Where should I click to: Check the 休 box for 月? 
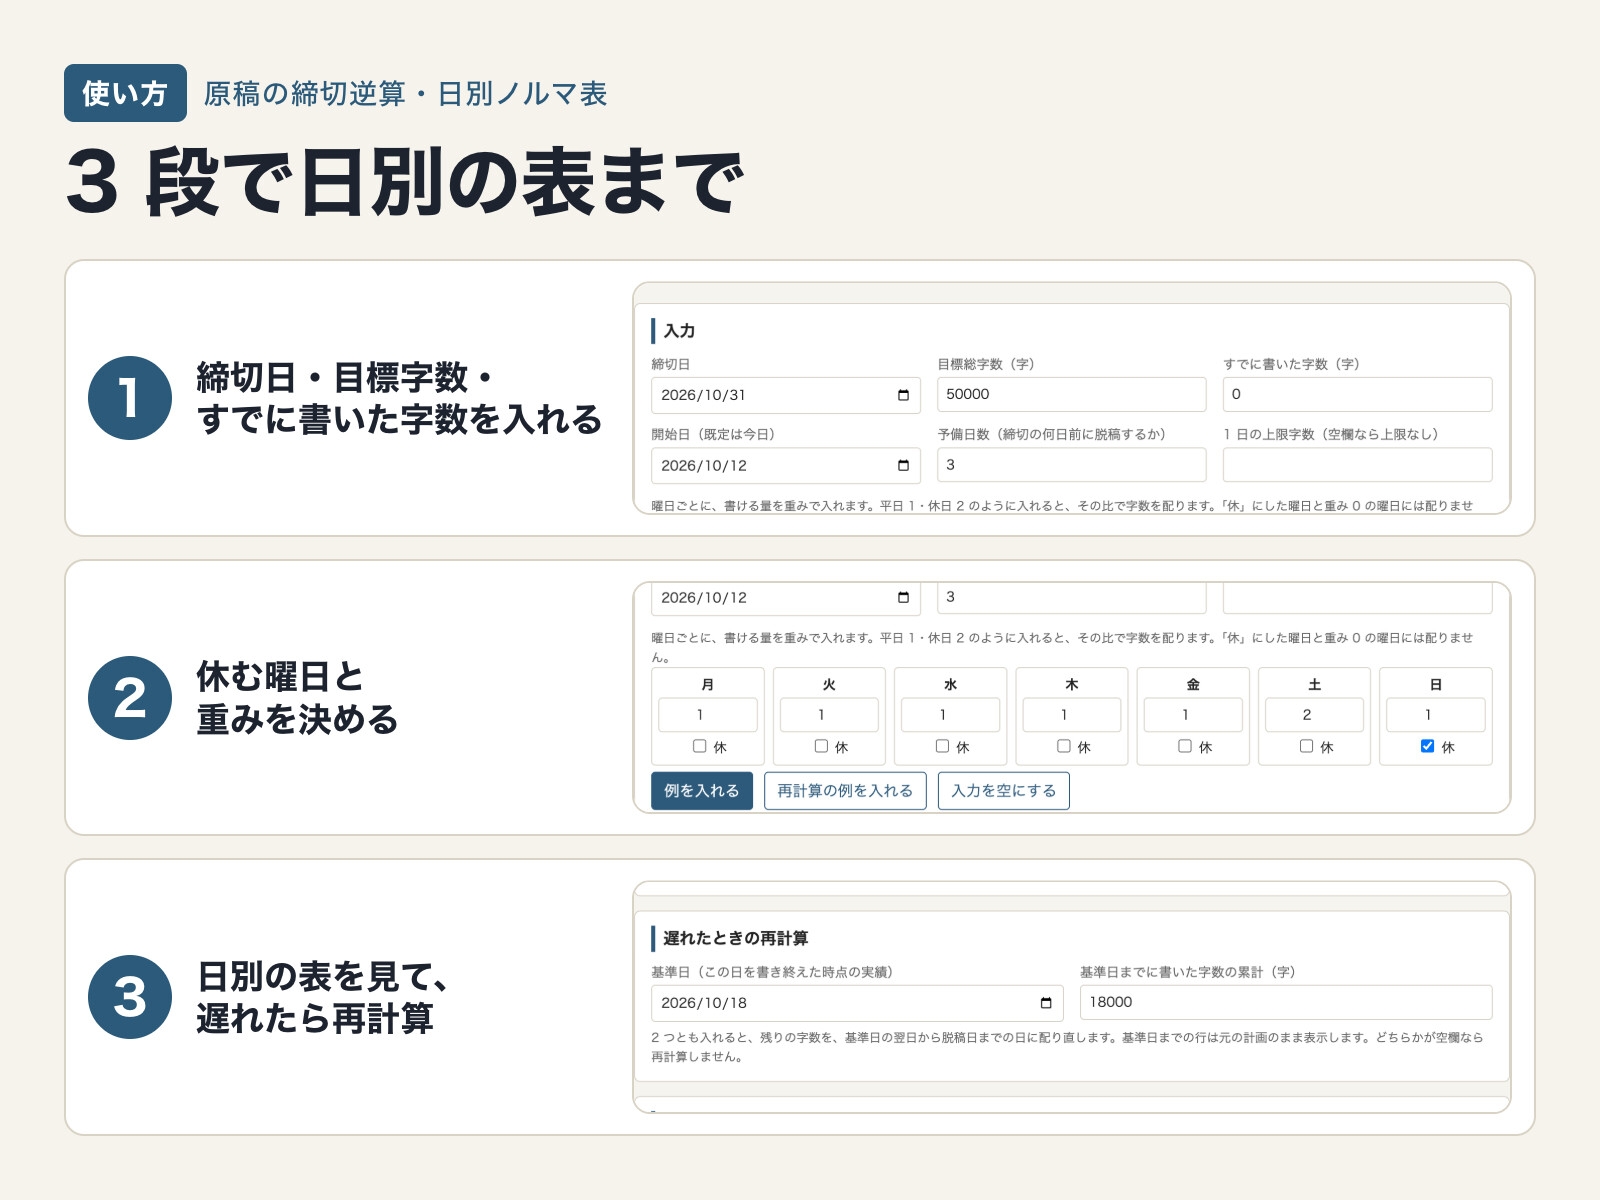(x=700, y=746)
